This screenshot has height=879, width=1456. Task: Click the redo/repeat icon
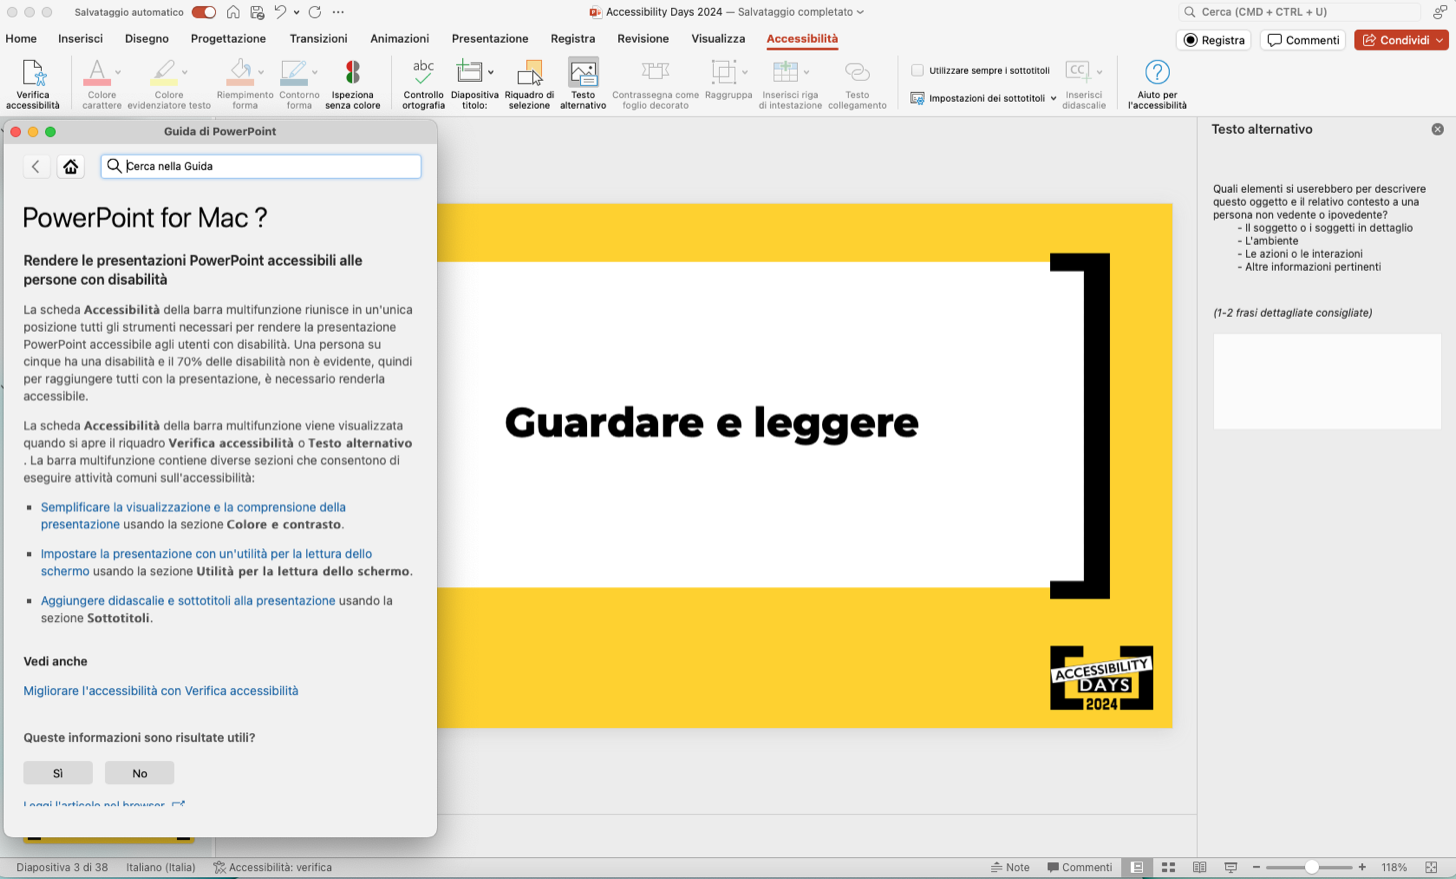click(x=314, y=12)
